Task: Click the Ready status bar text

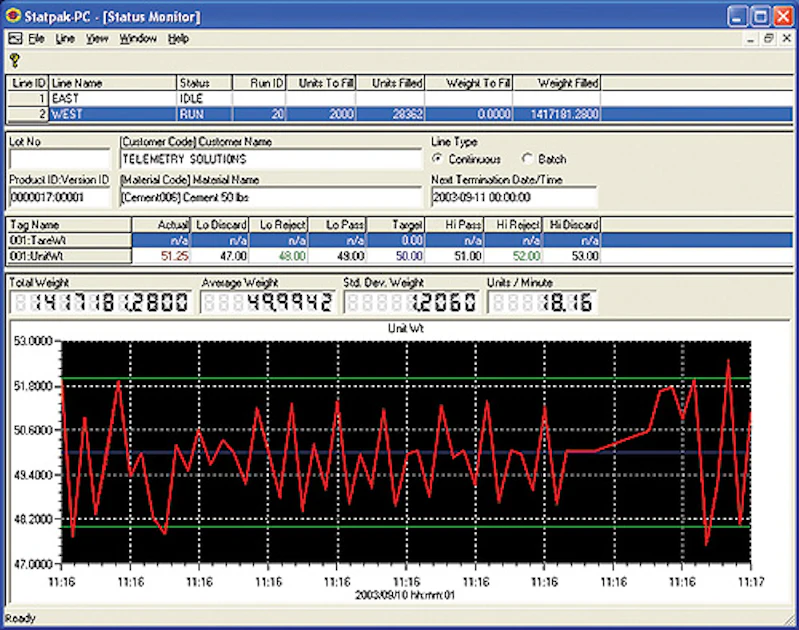Action: click(20, 618)
